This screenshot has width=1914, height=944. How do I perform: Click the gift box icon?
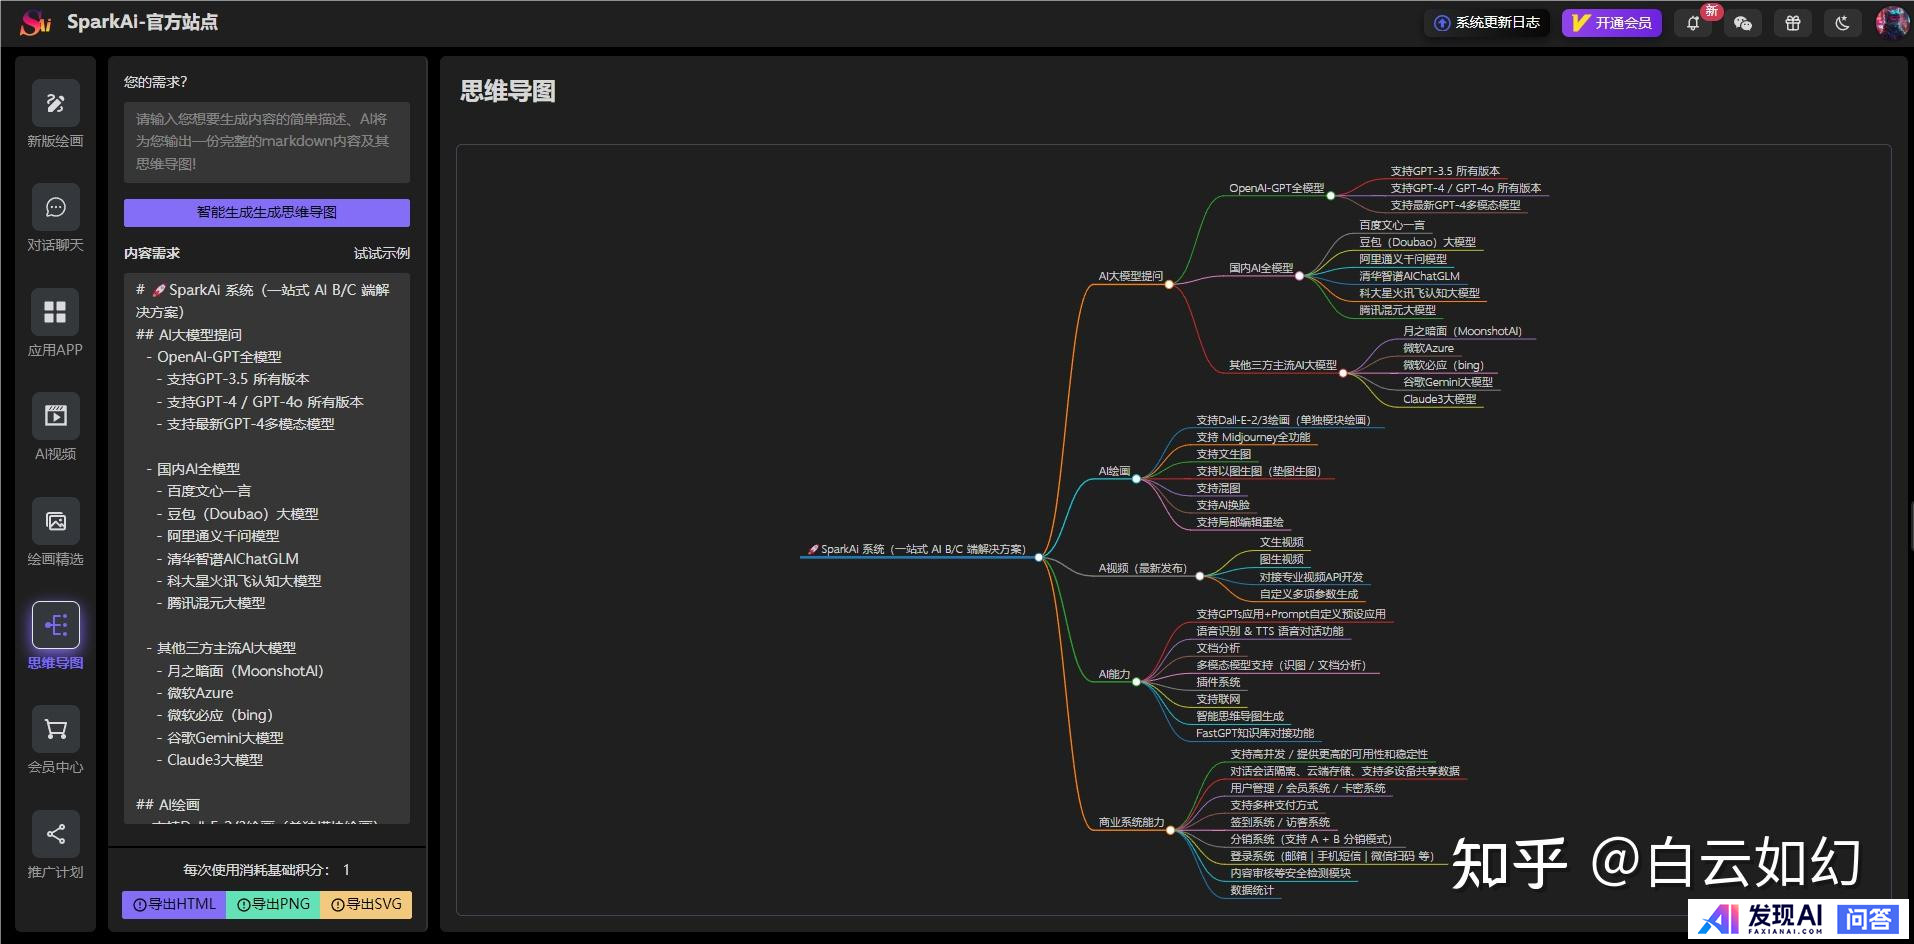click(x=1793, y=23)
